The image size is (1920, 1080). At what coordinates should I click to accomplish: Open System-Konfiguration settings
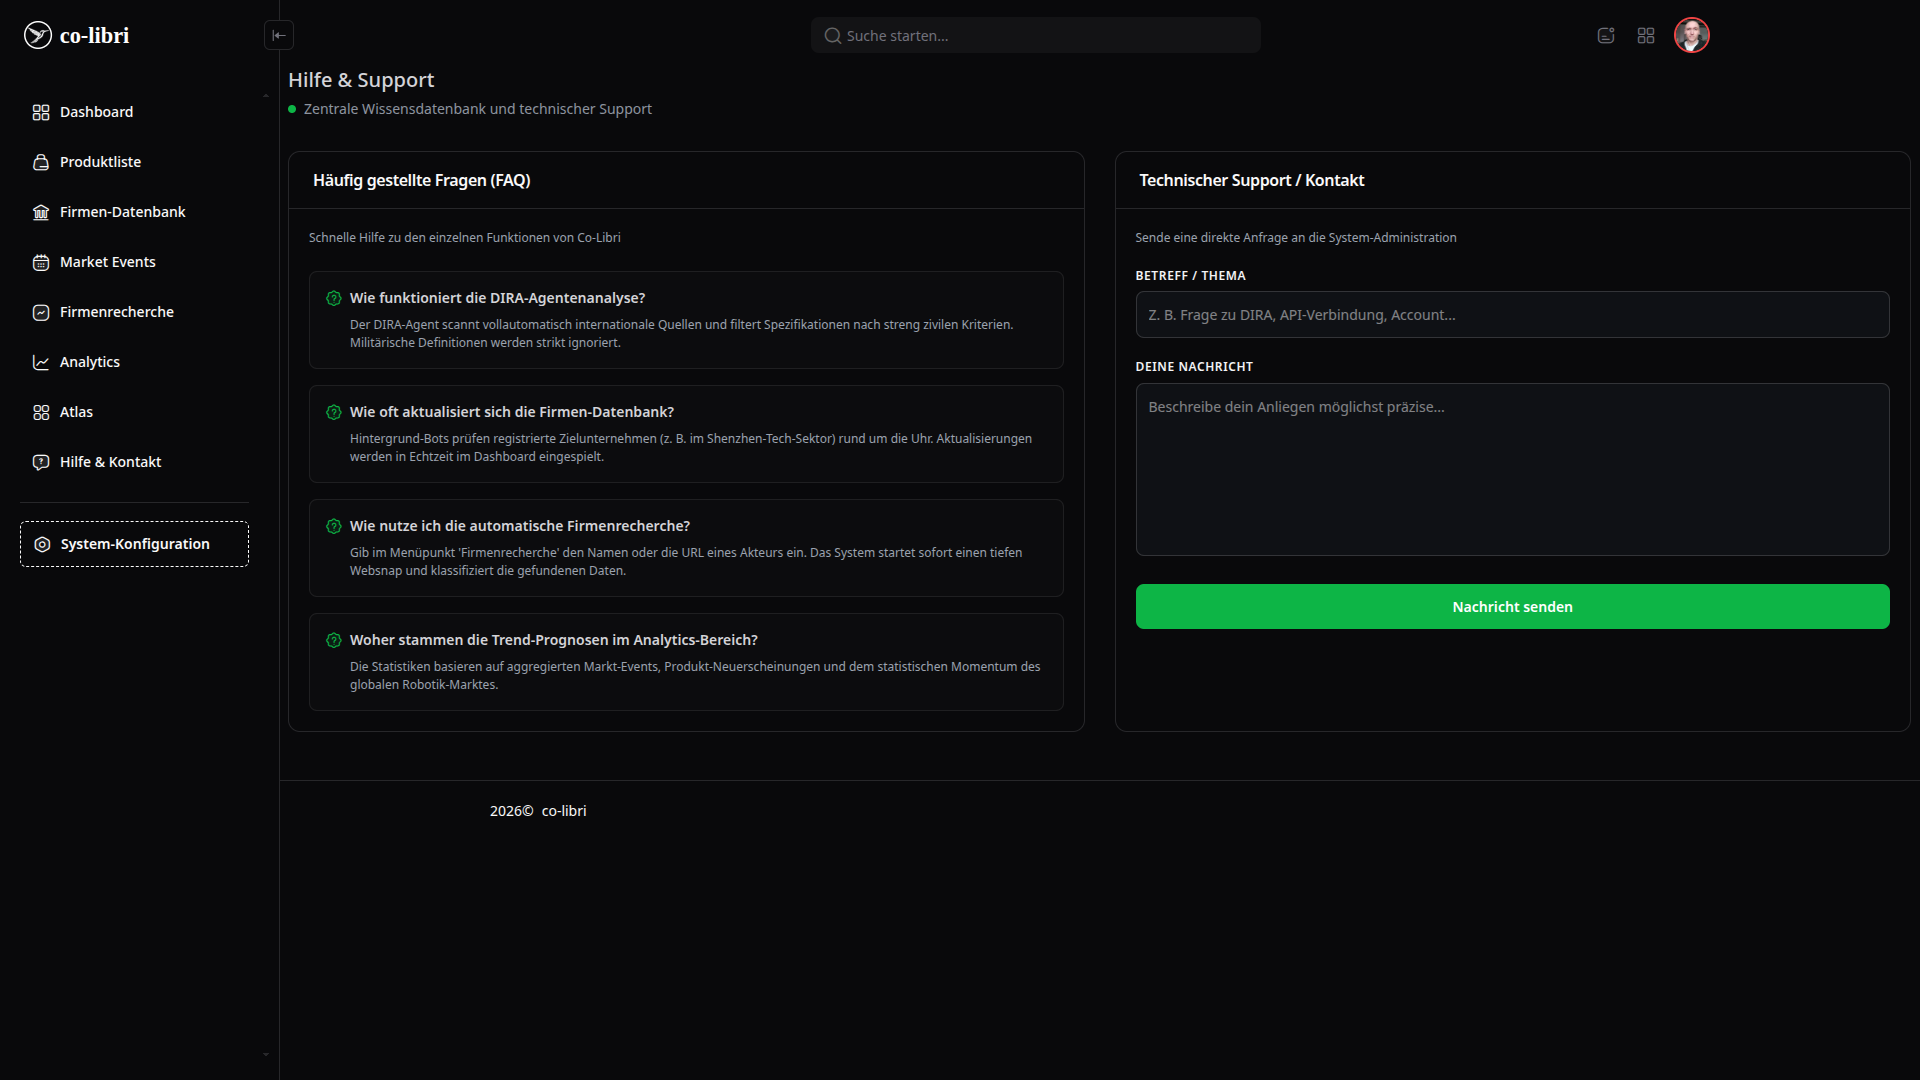tap(134, 544)
